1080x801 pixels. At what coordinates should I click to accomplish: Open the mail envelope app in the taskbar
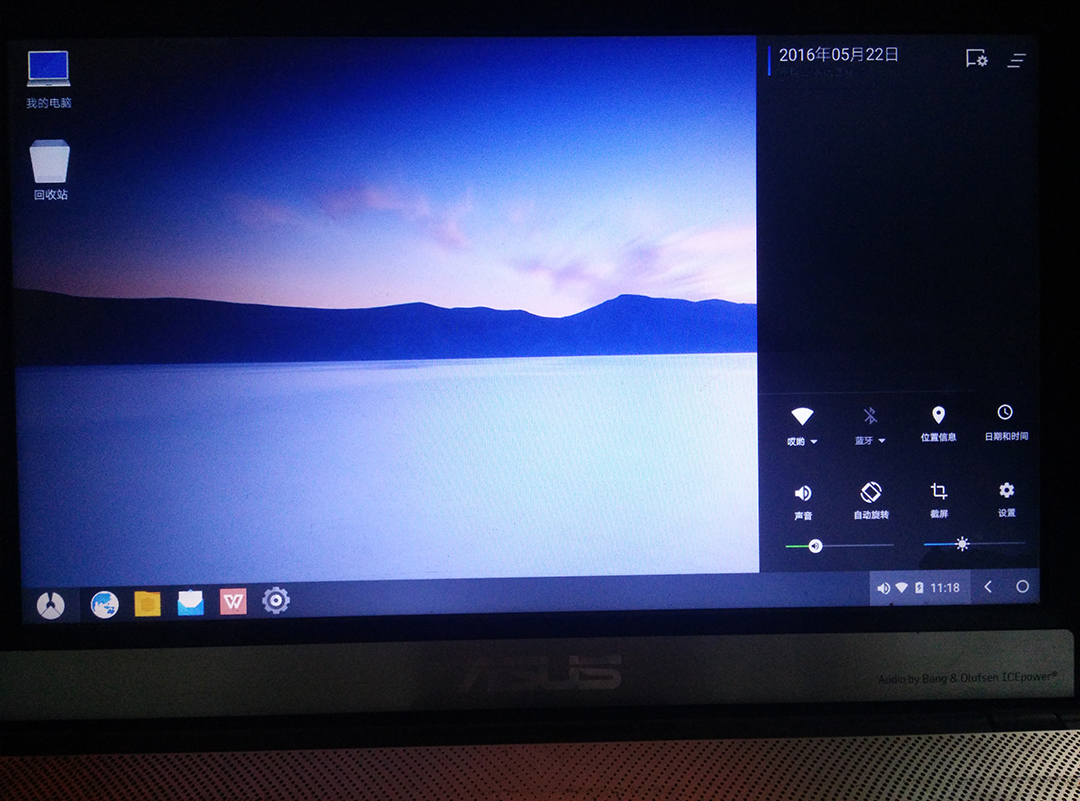[x=190, y=602]
